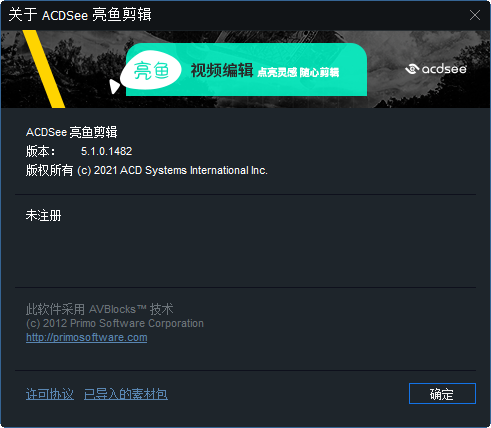Confirm with the 确定 button

(x=442, y=394)
